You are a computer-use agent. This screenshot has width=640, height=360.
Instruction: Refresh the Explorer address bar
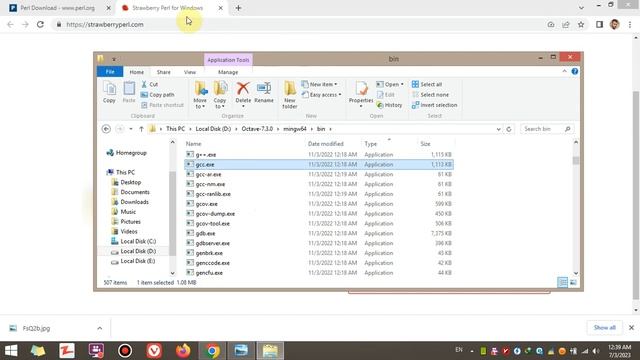point(509,129)
